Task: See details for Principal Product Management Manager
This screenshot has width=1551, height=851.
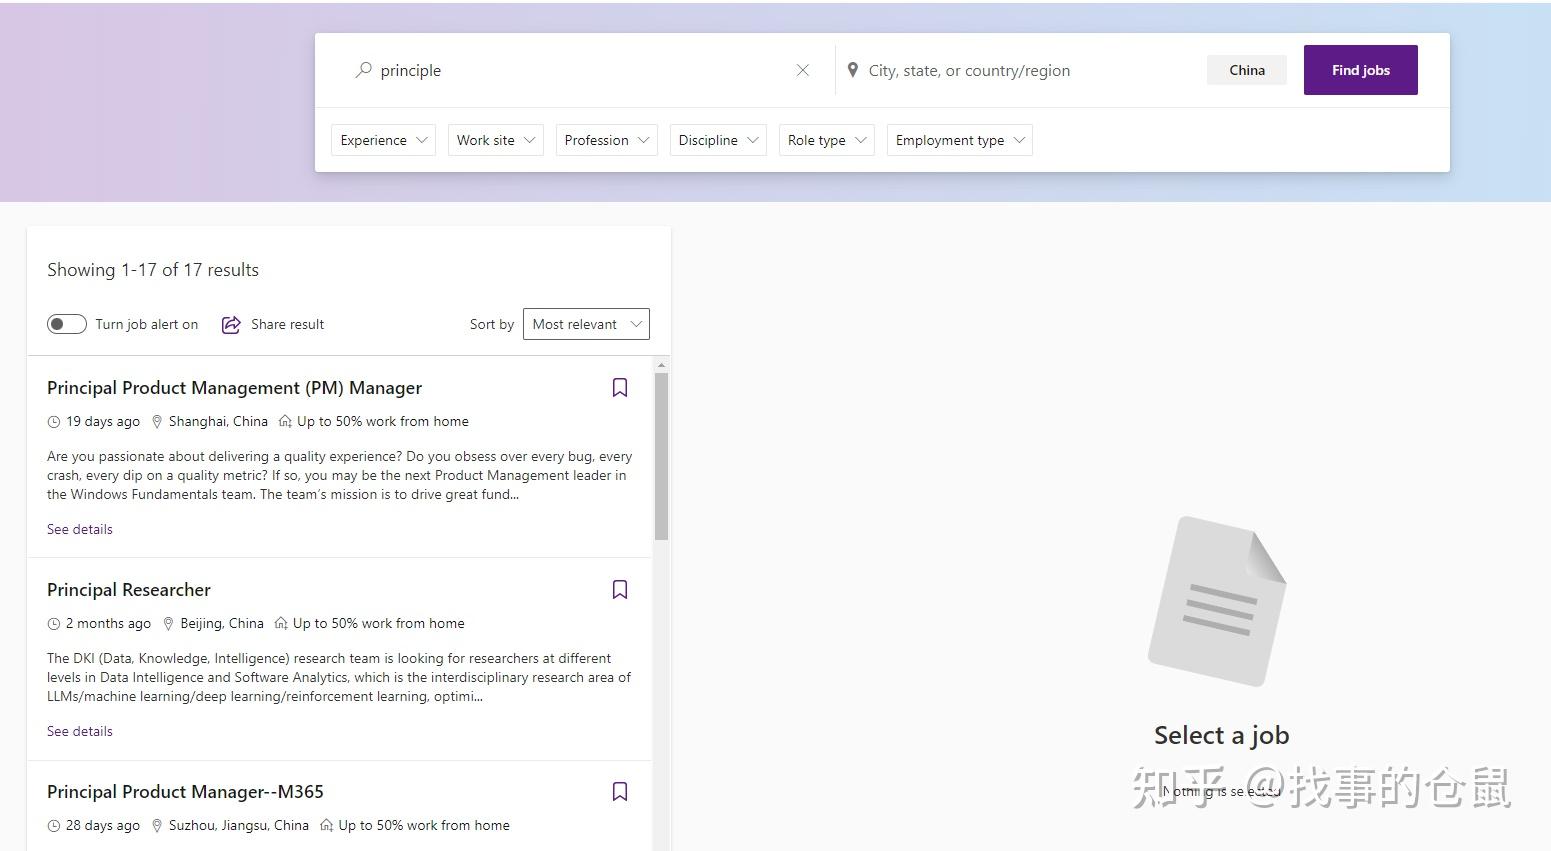Action: 80,529
